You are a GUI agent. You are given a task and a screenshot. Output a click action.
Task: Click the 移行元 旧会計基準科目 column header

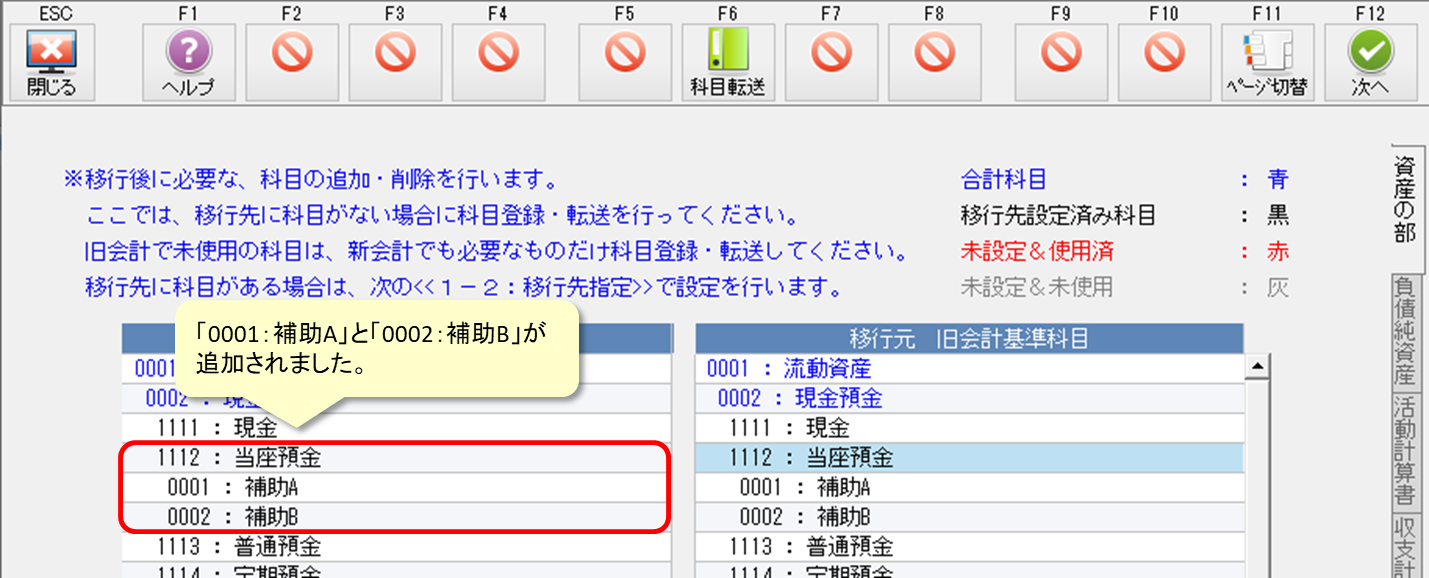pyautogui.click(x=968, y=338)
